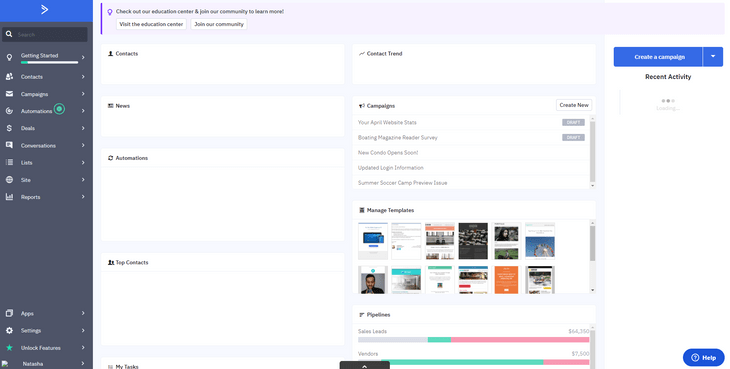Expand the Reports menu chevron
The height and width of the screenshot is (369, 730).
83,197
